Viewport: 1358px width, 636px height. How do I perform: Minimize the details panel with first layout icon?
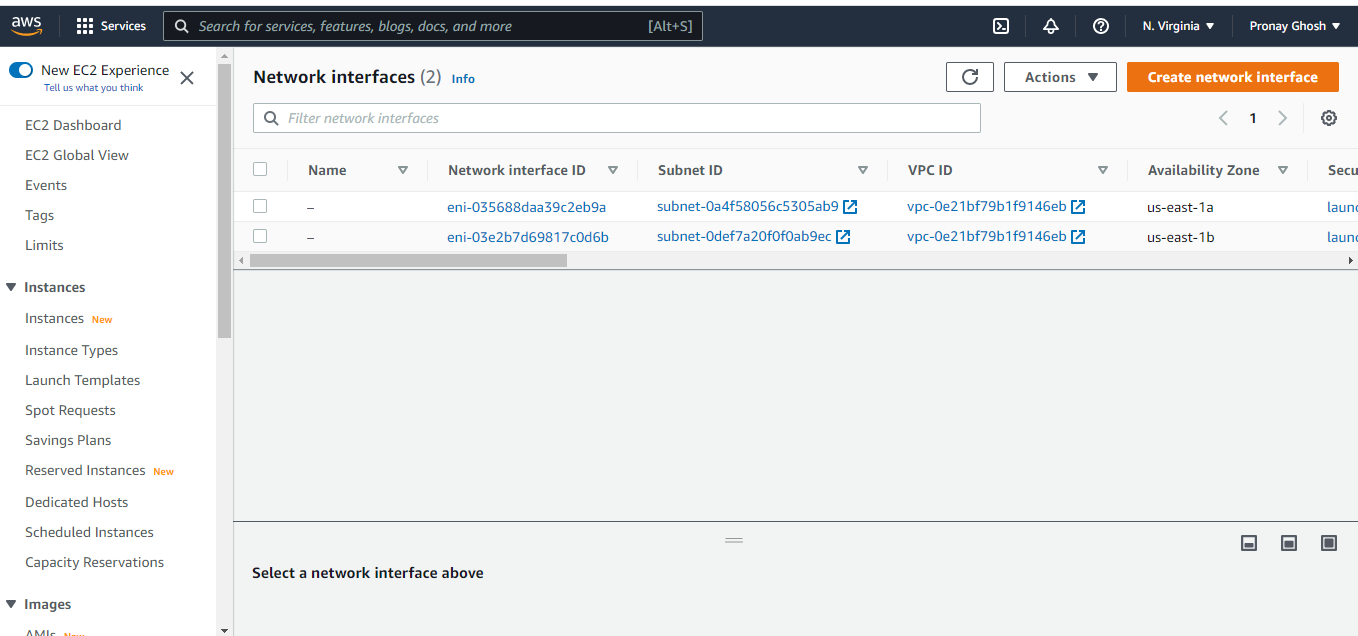click(1248, 543)
